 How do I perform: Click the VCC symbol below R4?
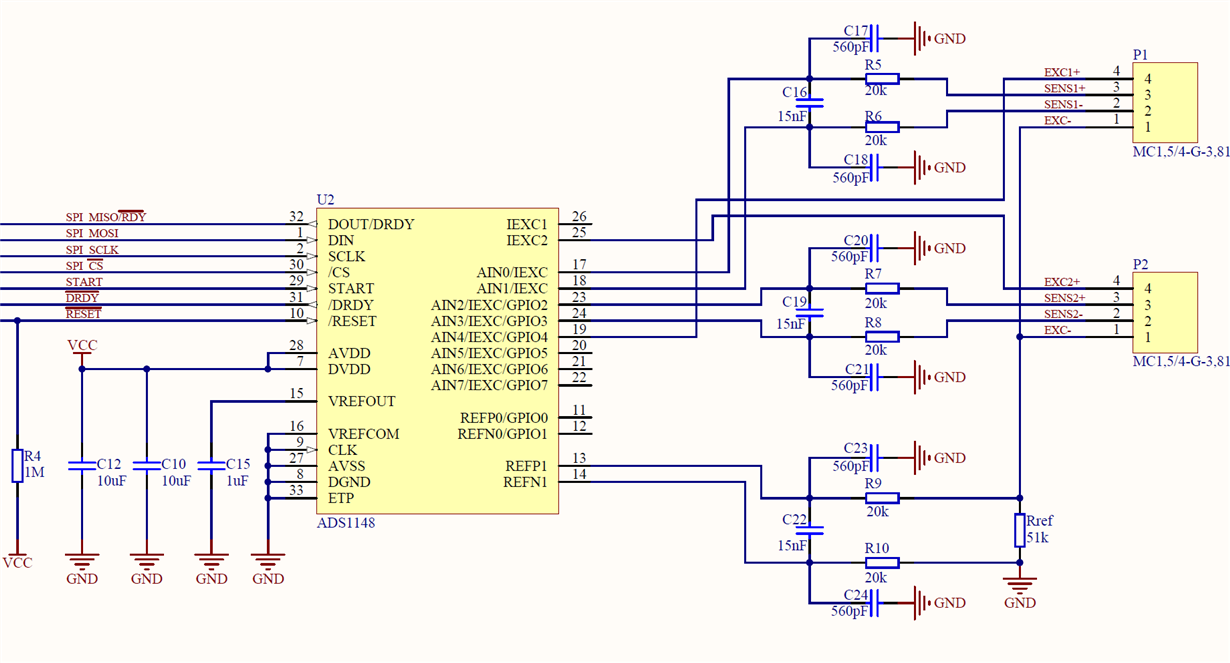[17, 558]
